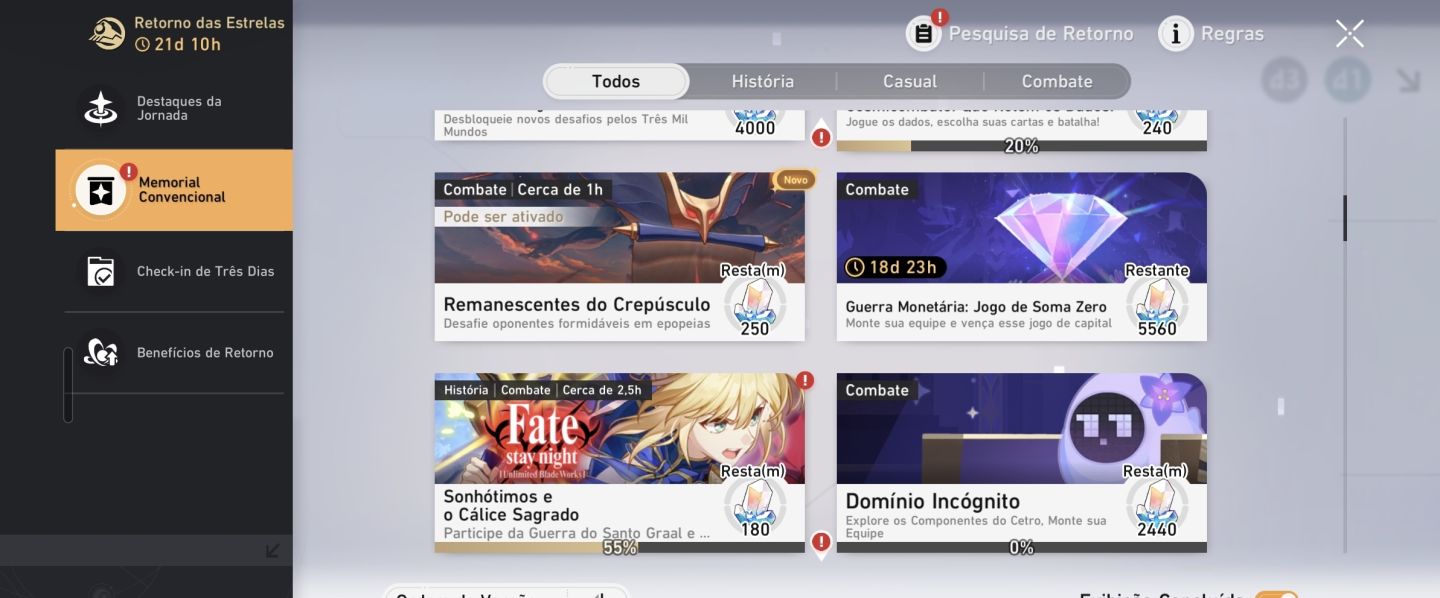Switch to the Casual tab
This screenshot has width=1440, height=598.
(910, 81)
